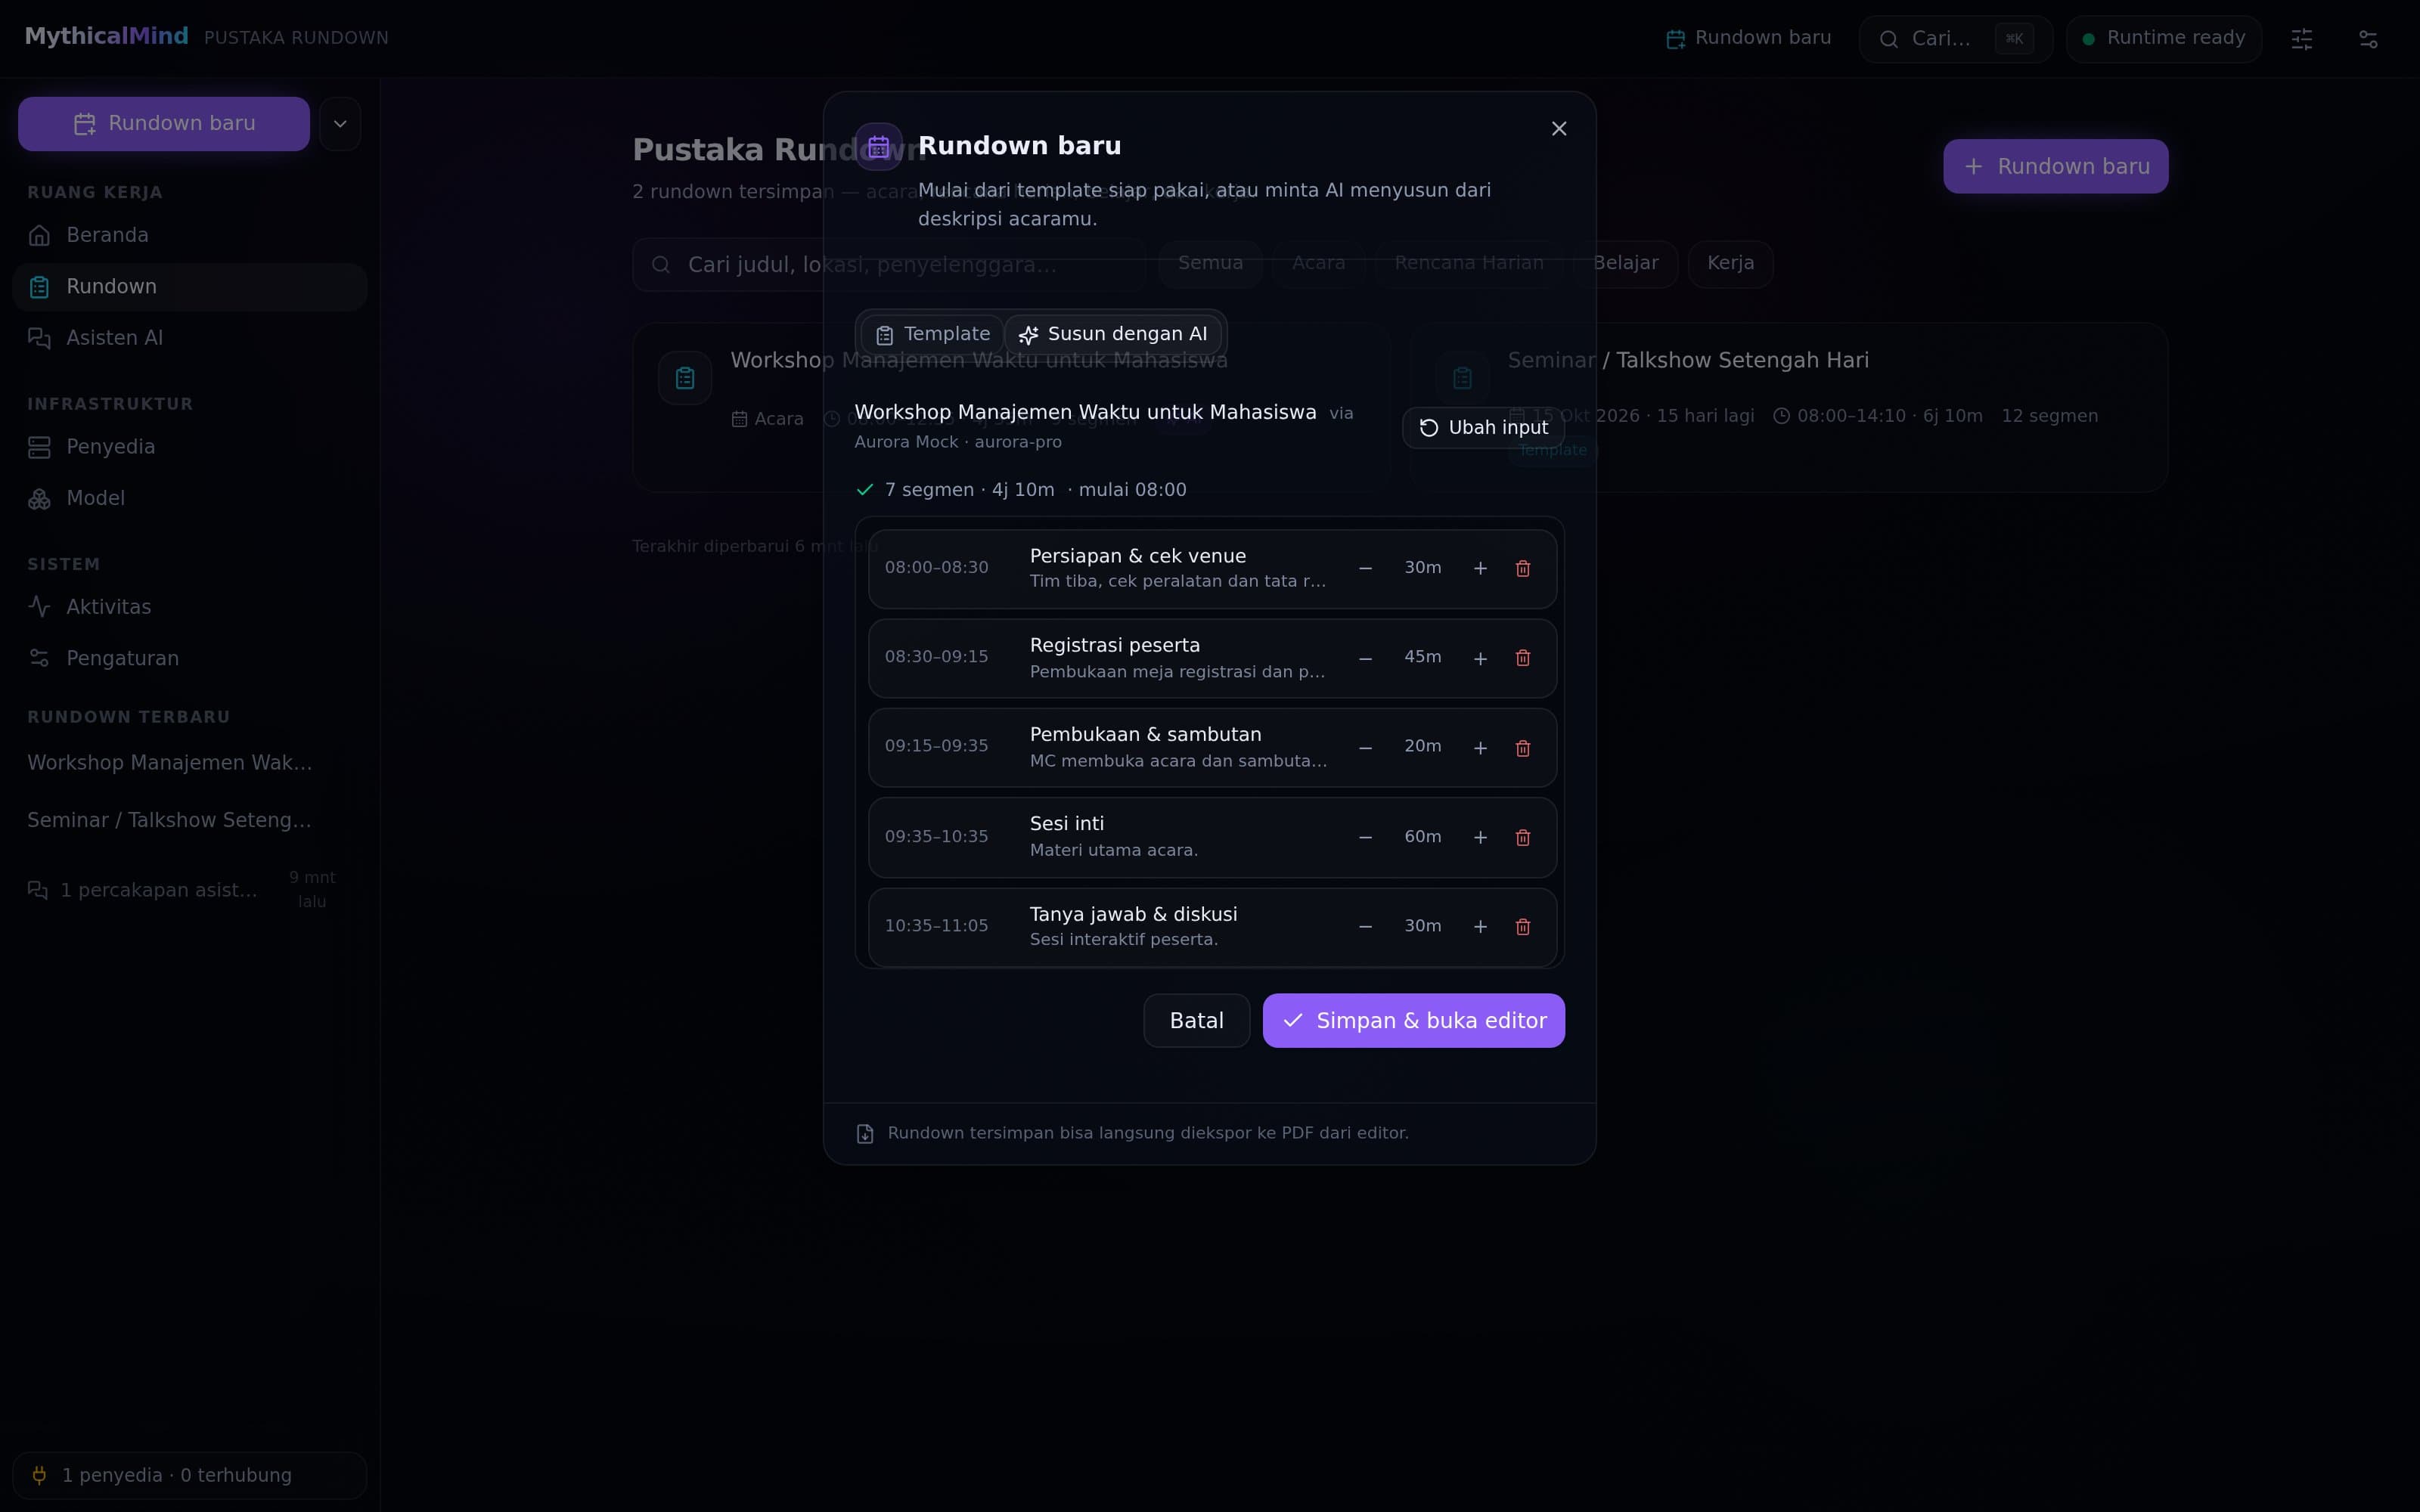Select the Acara filter chip

pyautogui.click(x=1318, y=263)
